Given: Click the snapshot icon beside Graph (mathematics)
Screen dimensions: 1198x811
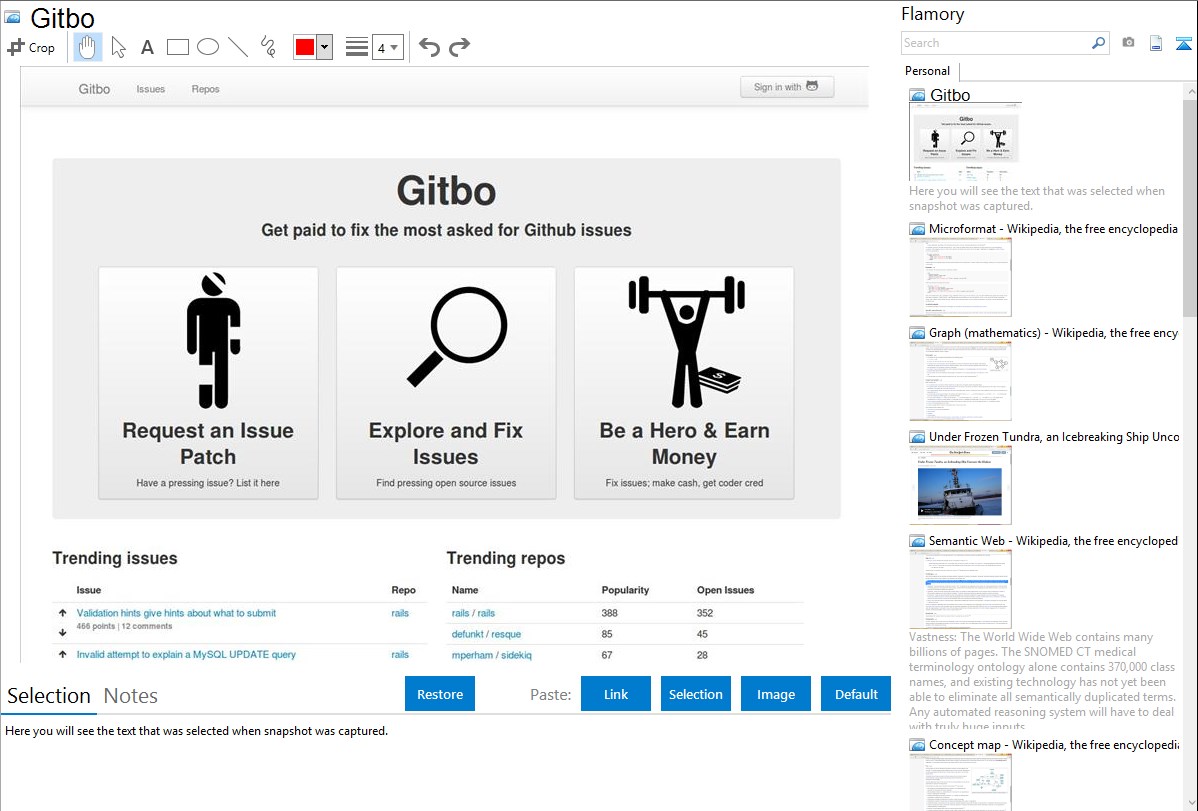Looking at the screenshot, I should (917, 333).
